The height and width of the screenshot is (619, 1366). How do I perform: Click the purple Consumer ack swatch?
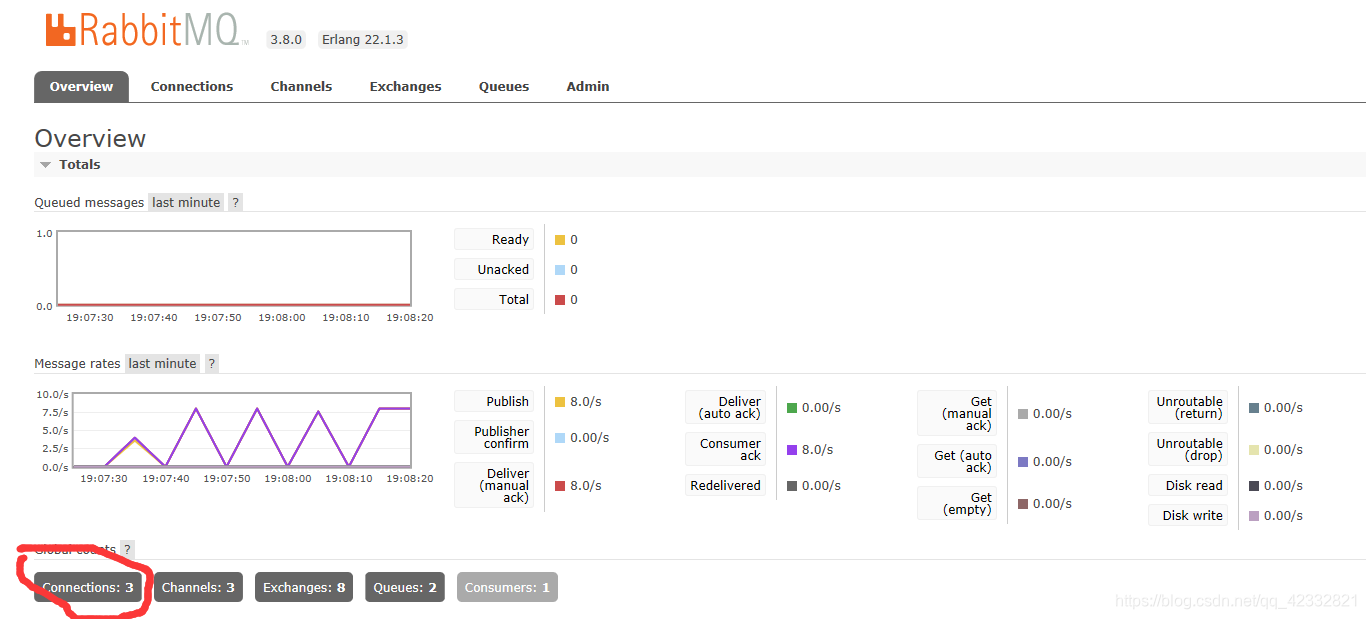pyautogui.click(x=792, y=450)
